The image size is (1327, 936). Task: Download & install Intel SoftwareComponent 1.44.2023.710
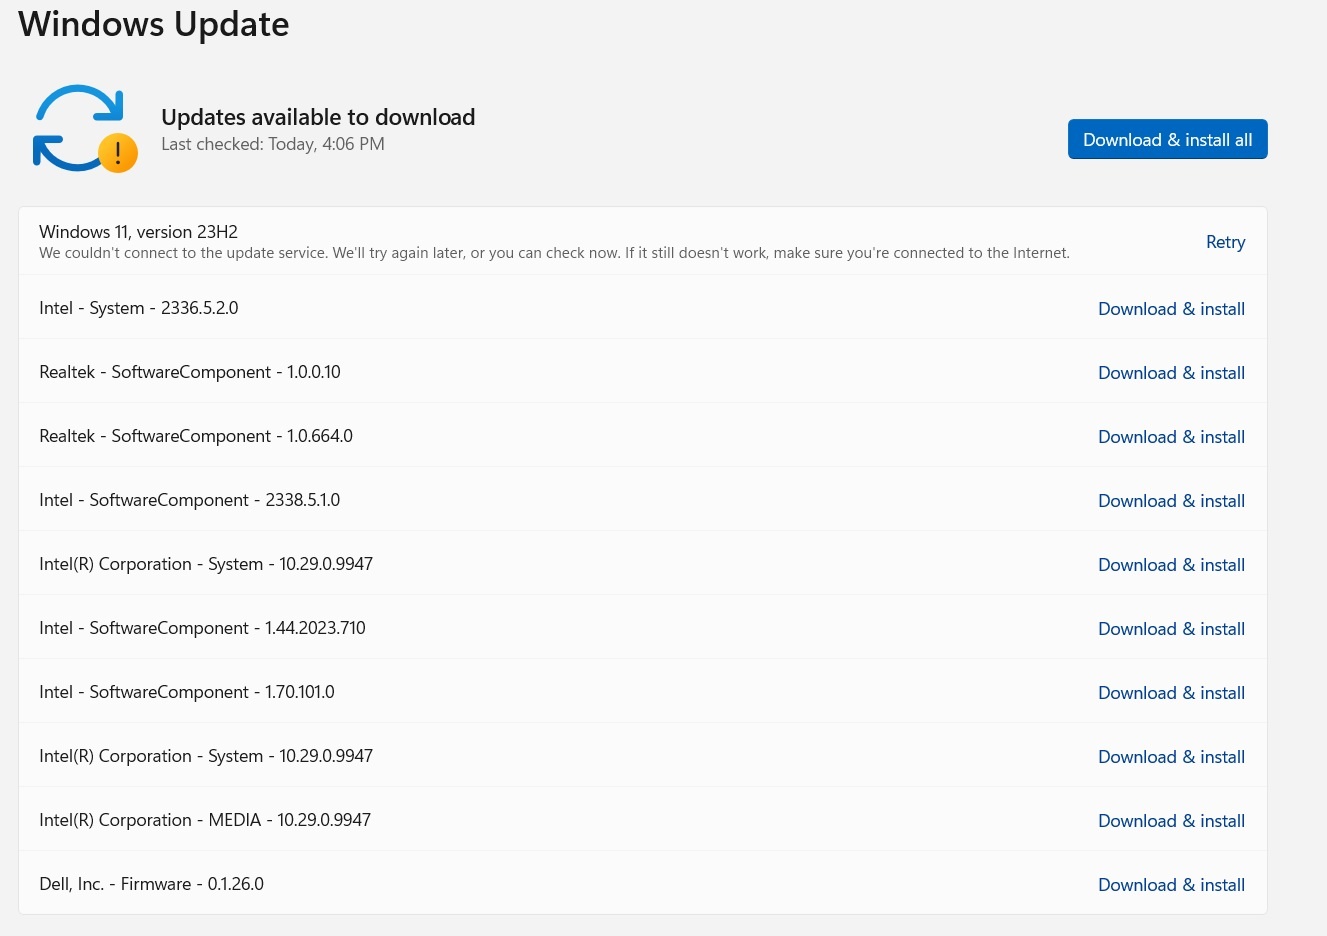[x=1171, y=629]
